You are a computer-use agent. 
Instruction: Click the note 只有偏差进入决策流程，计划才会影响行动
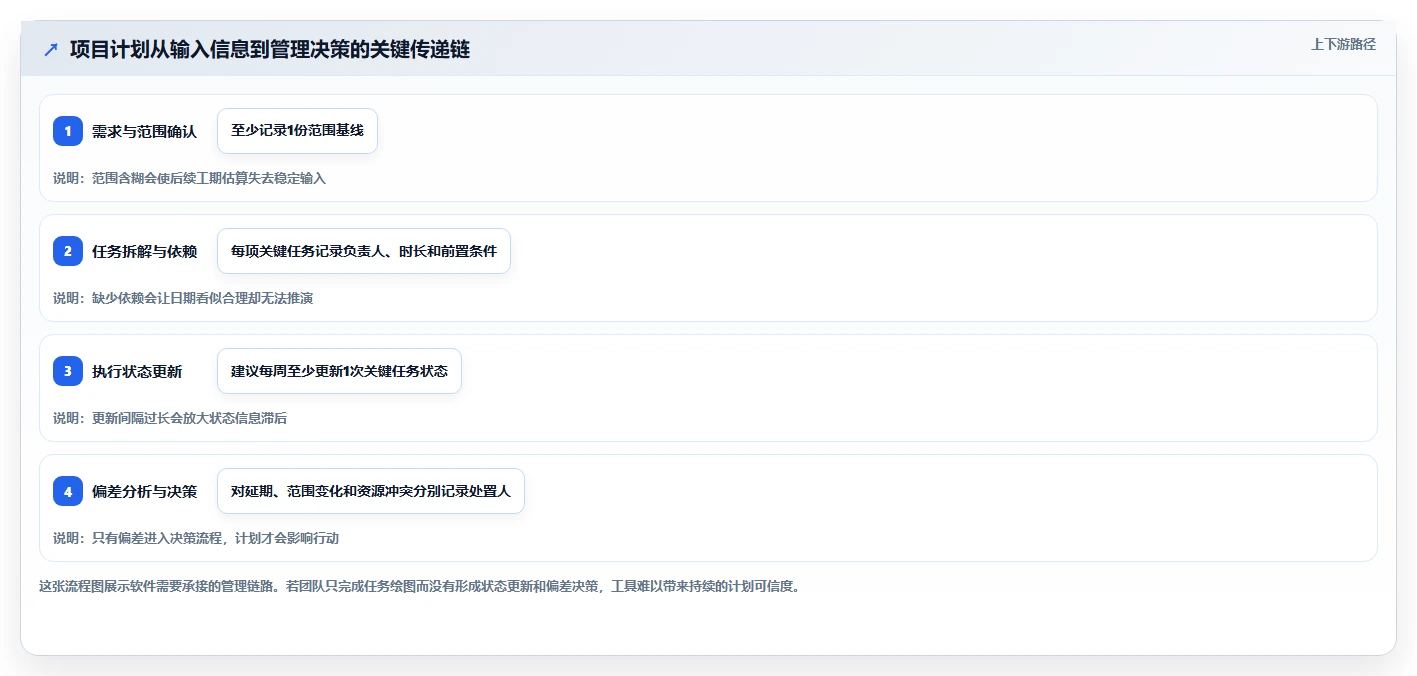(x=215, y=538)
